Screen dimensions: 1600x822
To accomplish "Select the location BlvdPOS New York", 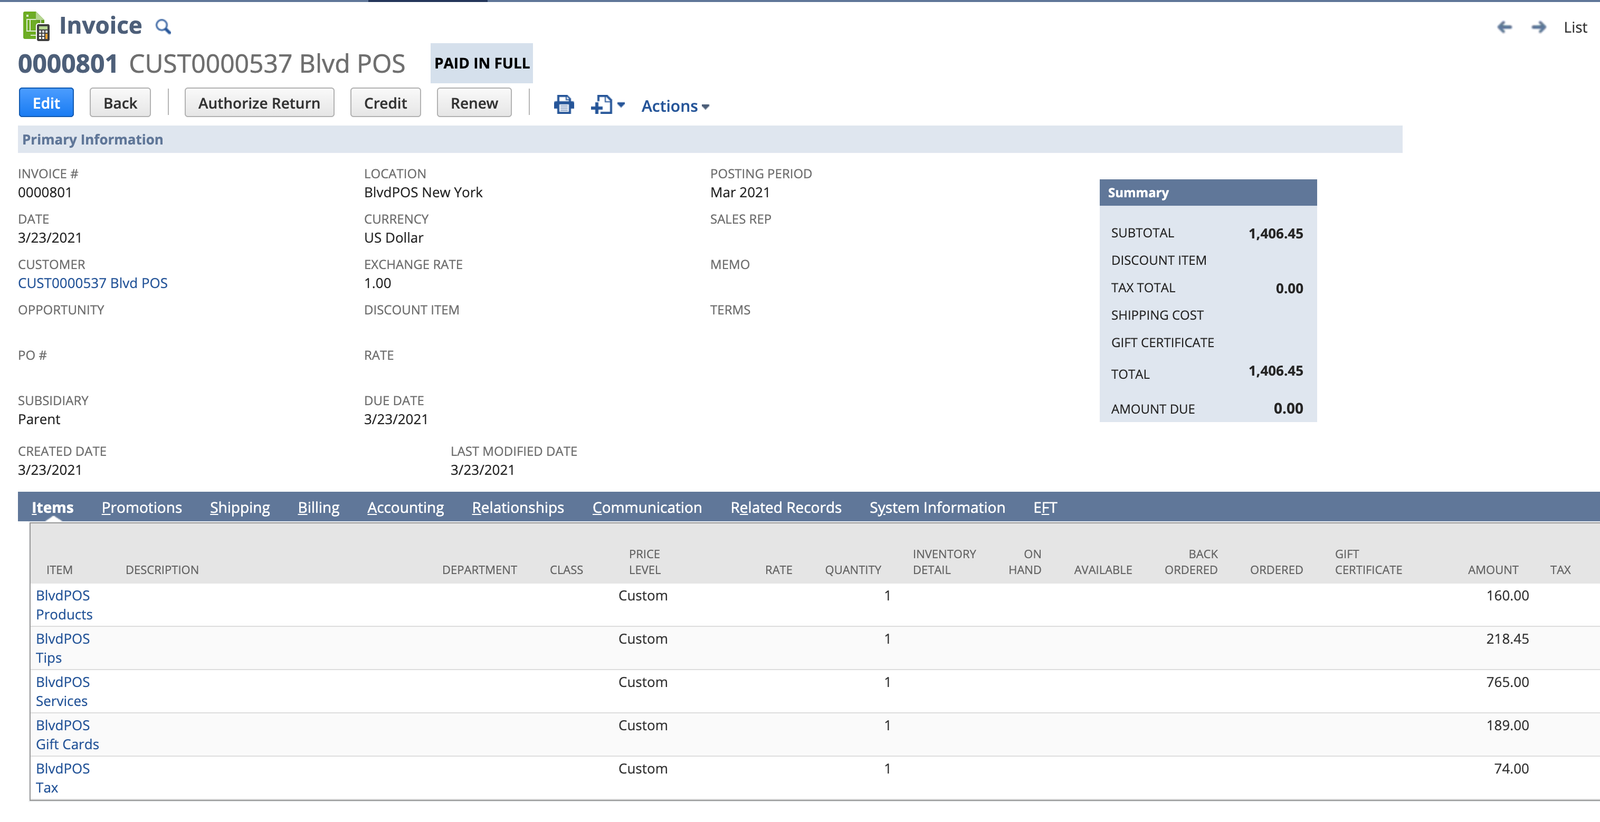I will (423, 193).
